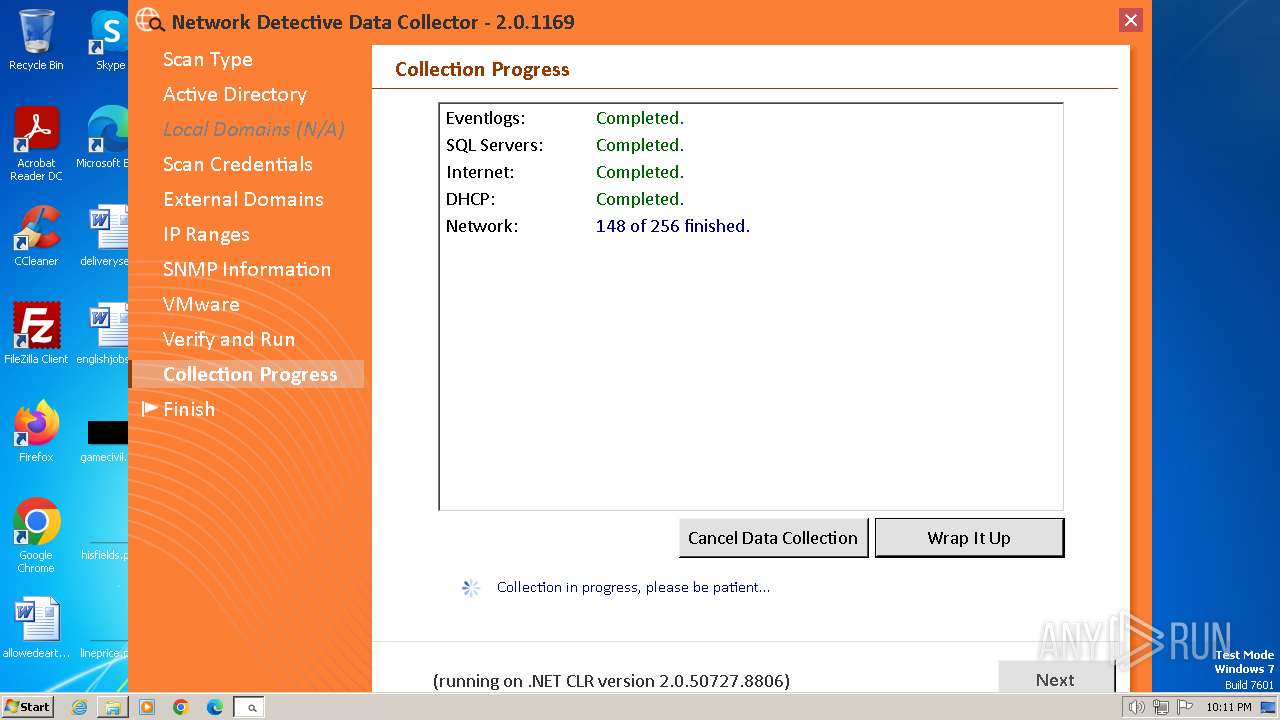The width and height of the screenshot is (1280, 720).
Task: Open the Start menu
Action: click(x=27, y=707)
